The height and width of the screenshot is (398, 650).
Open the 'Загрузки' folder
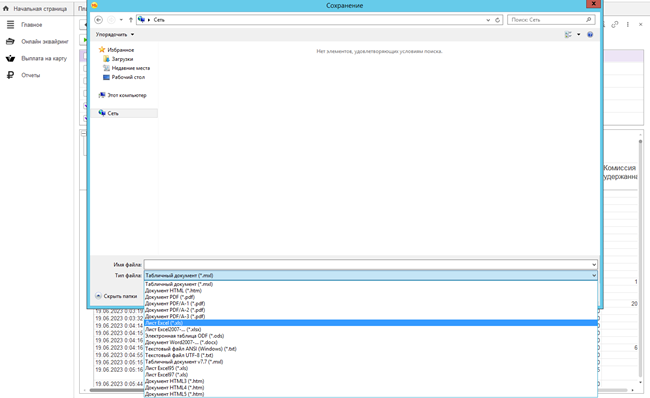click(122, 59)
